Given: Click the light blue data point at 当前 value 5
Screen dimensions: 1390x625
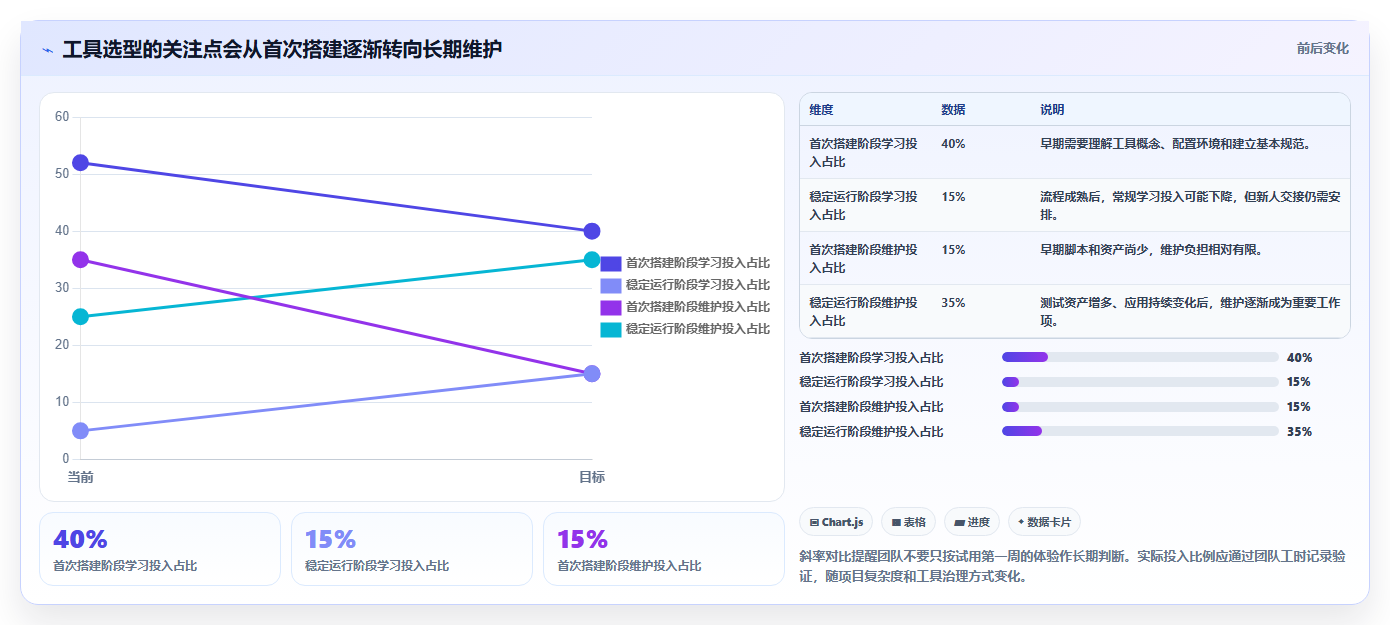Looking at the screenshot, I should coord(81,431).
